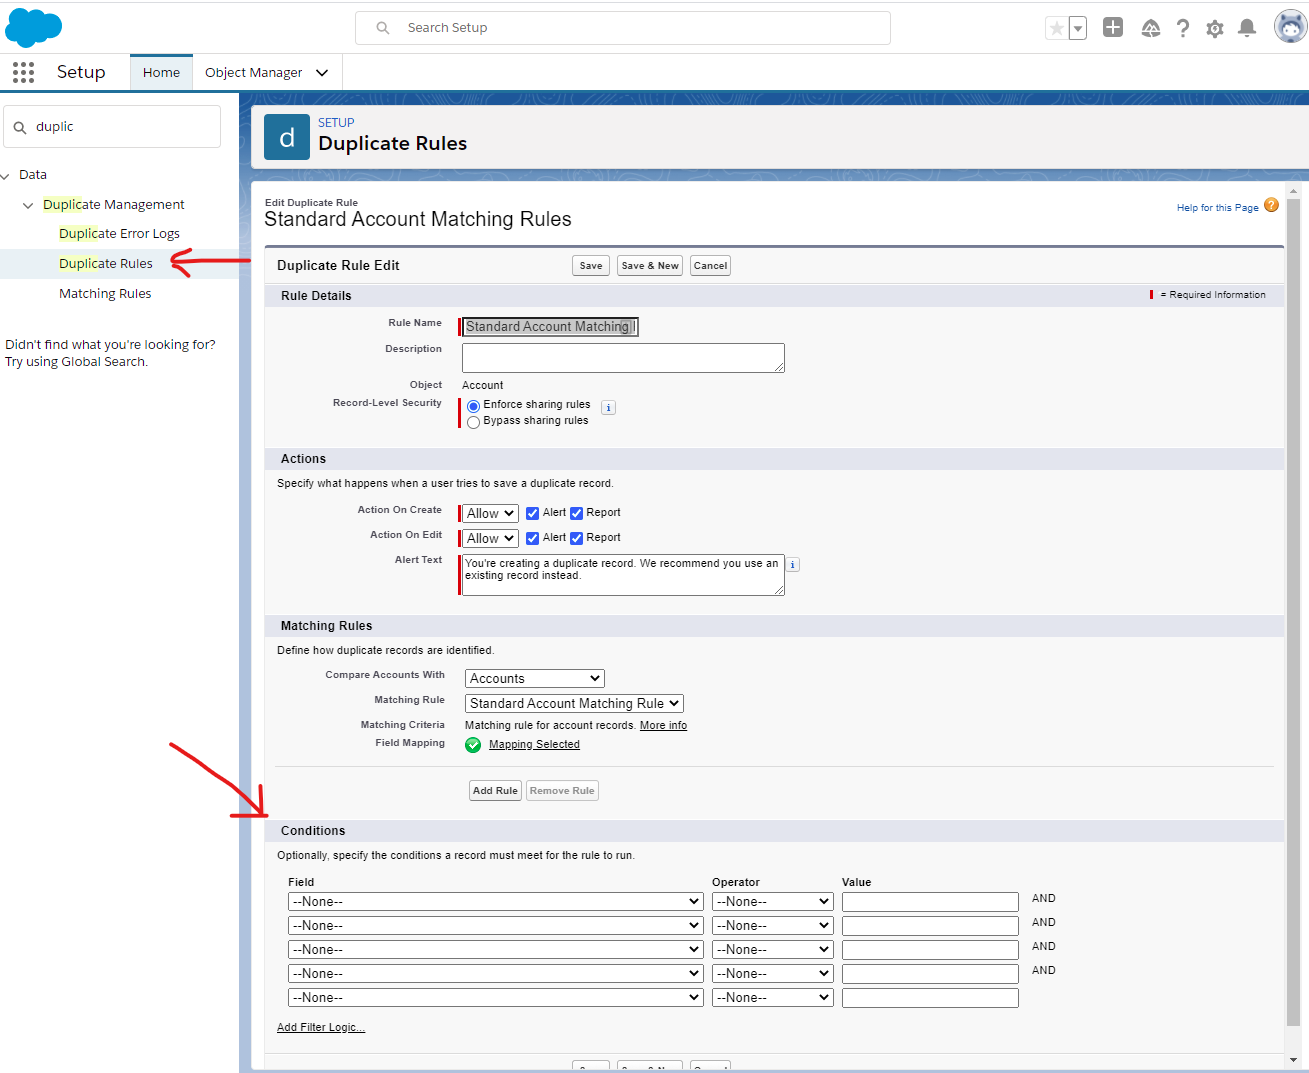Click the first condition Value field
This screenshot has width=1309, height=1073.
(930, 901)
